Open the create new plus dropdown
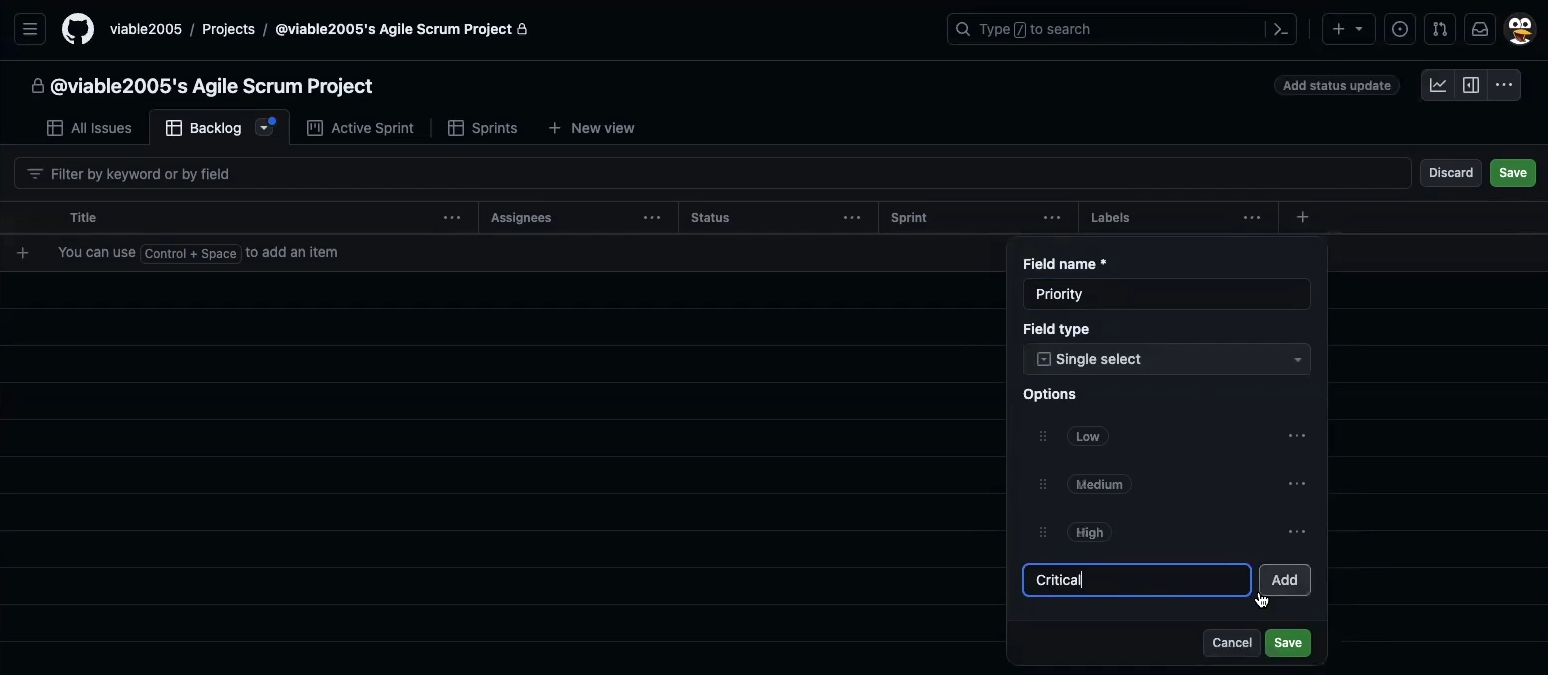1548x675 pixels. (x=1348, y=29)
